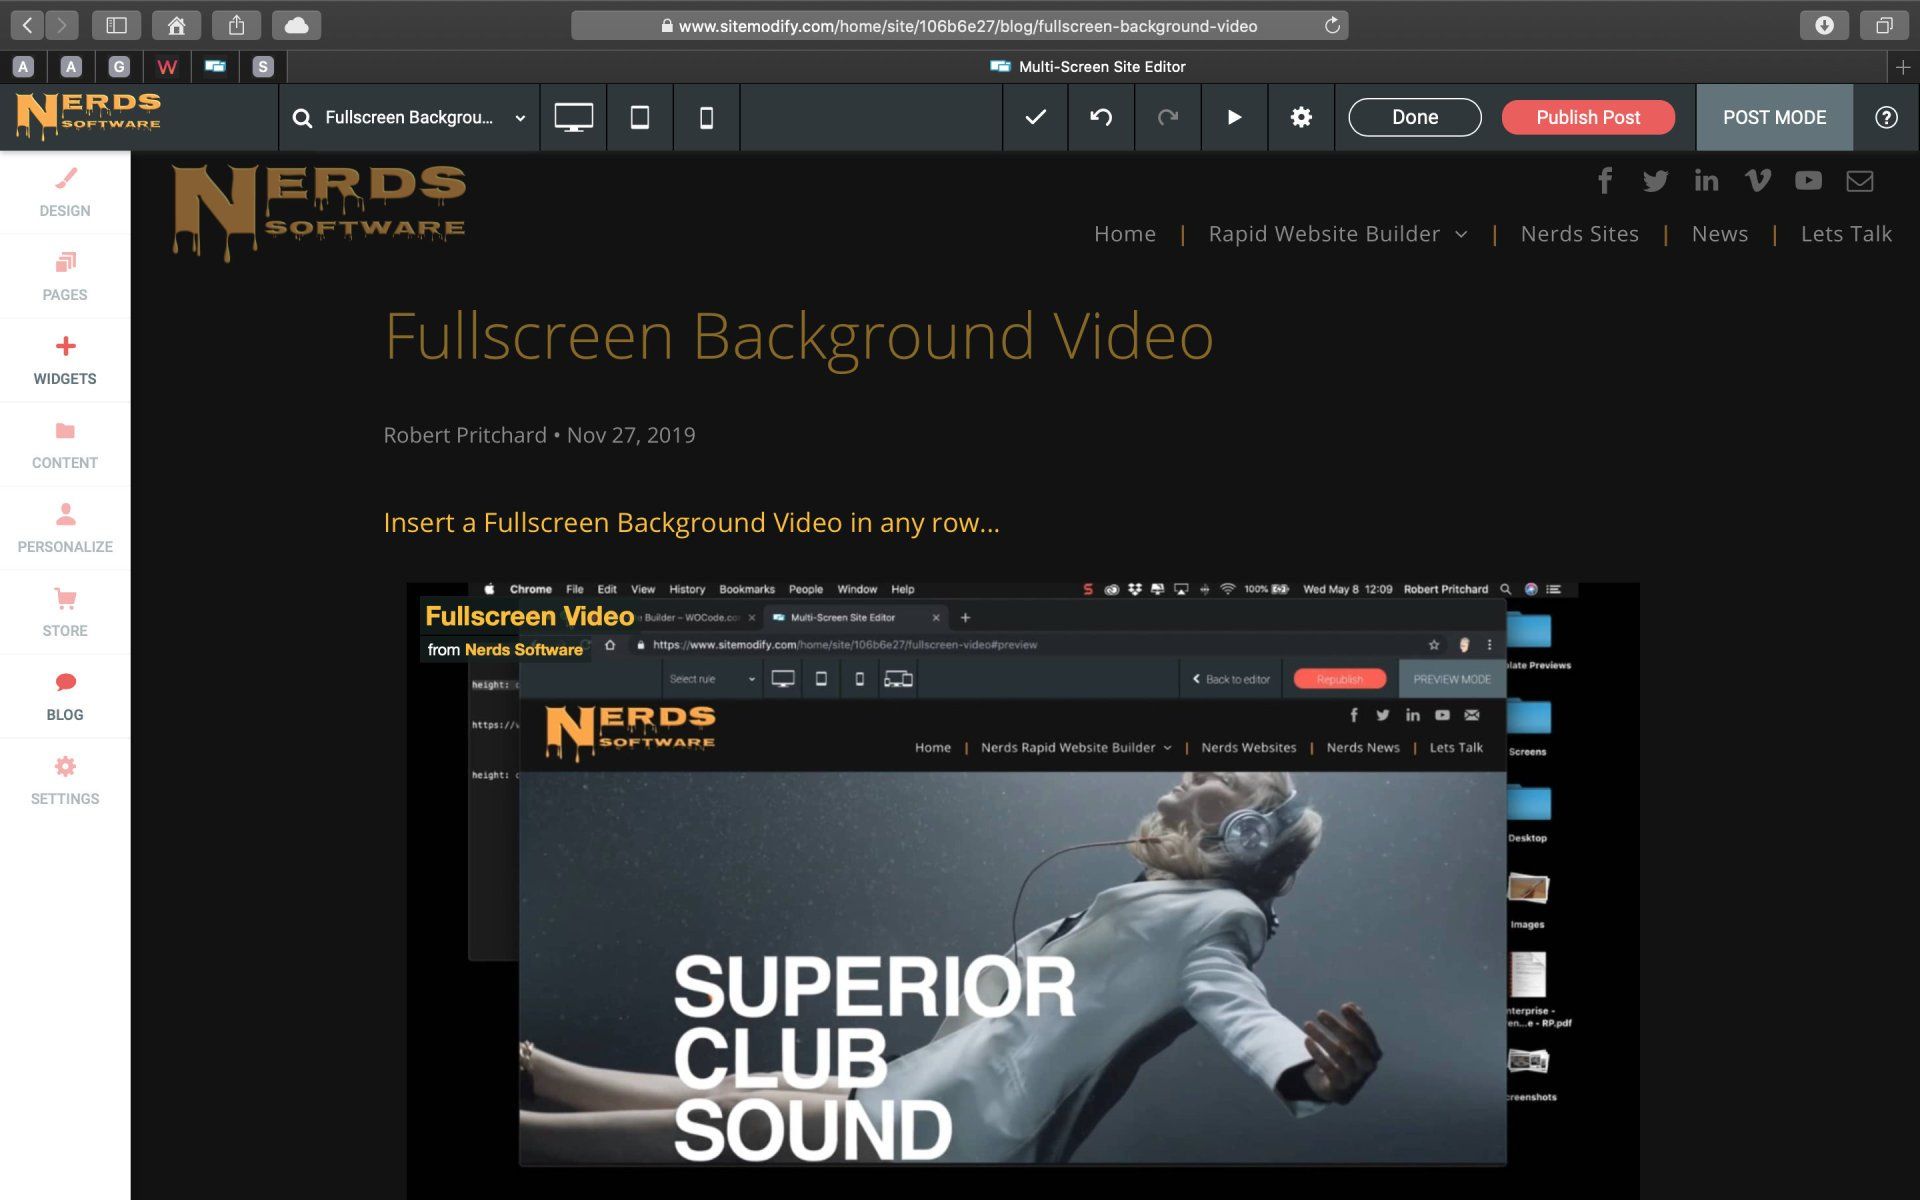Viewport: 1920px width, 1200px height.
Task: Select the author and date line
Action: pos(539,435)
